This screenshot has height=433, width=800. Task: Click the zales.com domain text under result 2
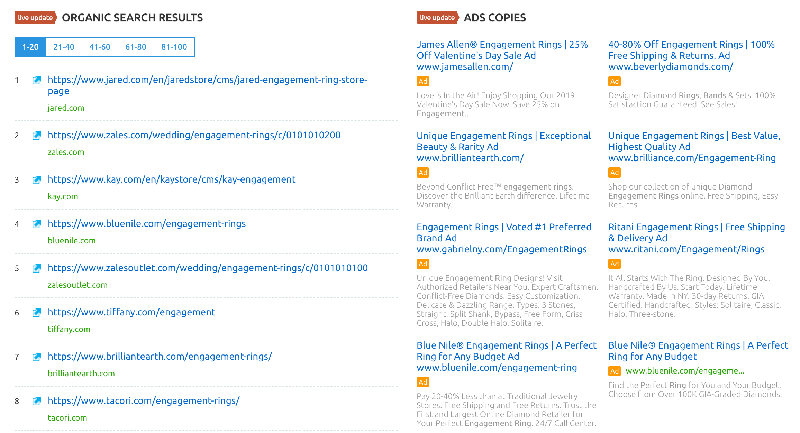[65, 151]
